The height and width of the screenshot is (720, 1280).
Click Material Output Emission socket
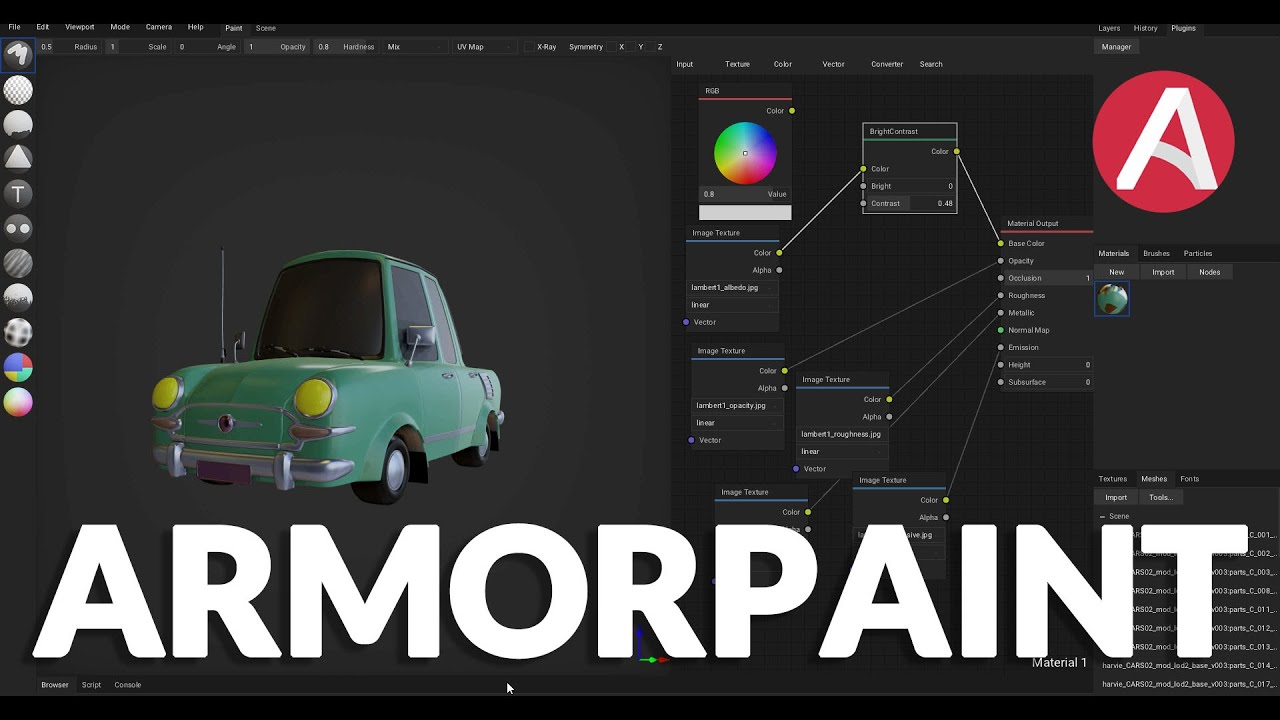click(x=1000, y=347)
